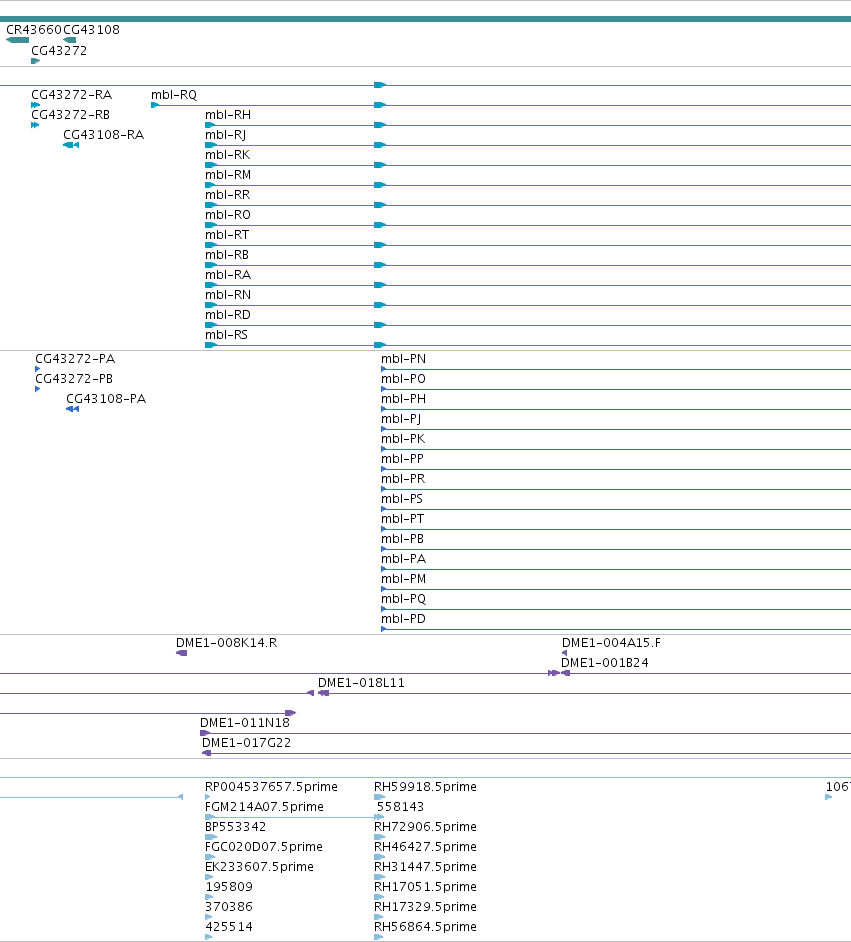Select EST RH46427.5prime
Viewport: 851px width, 942px height.
(x=425, y=846)
